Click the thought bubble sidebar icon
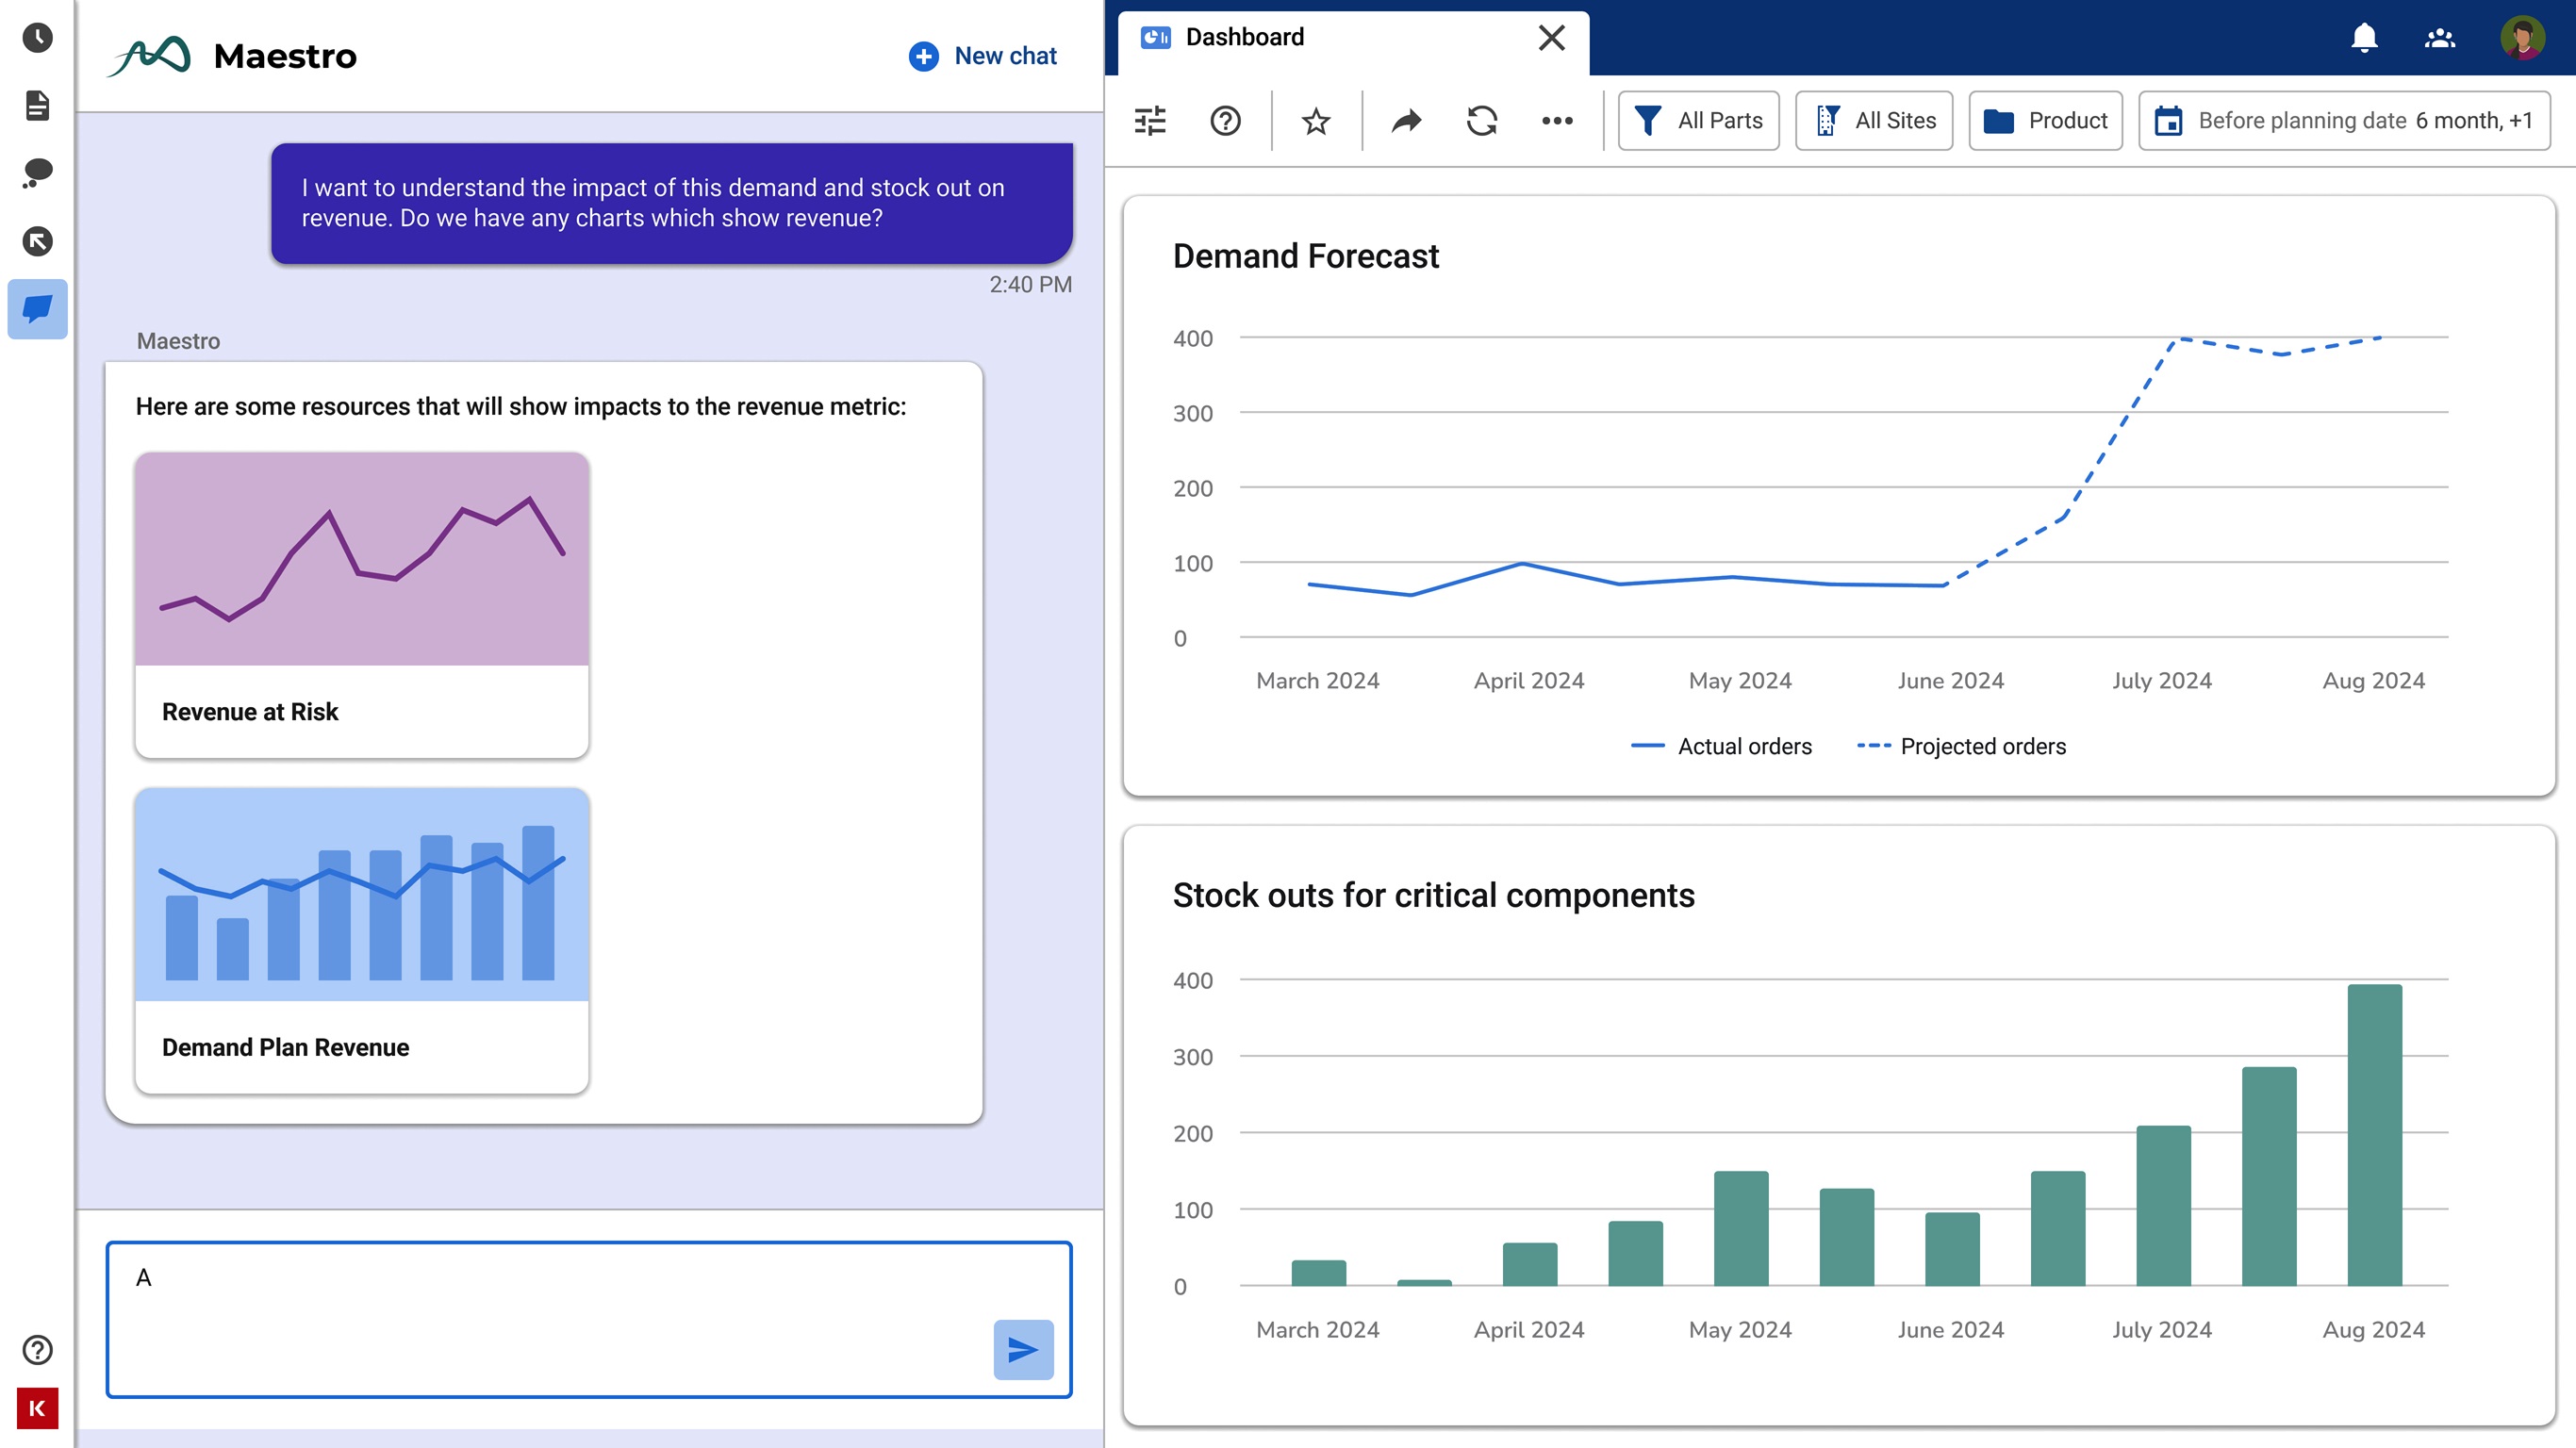 [37, 172]
